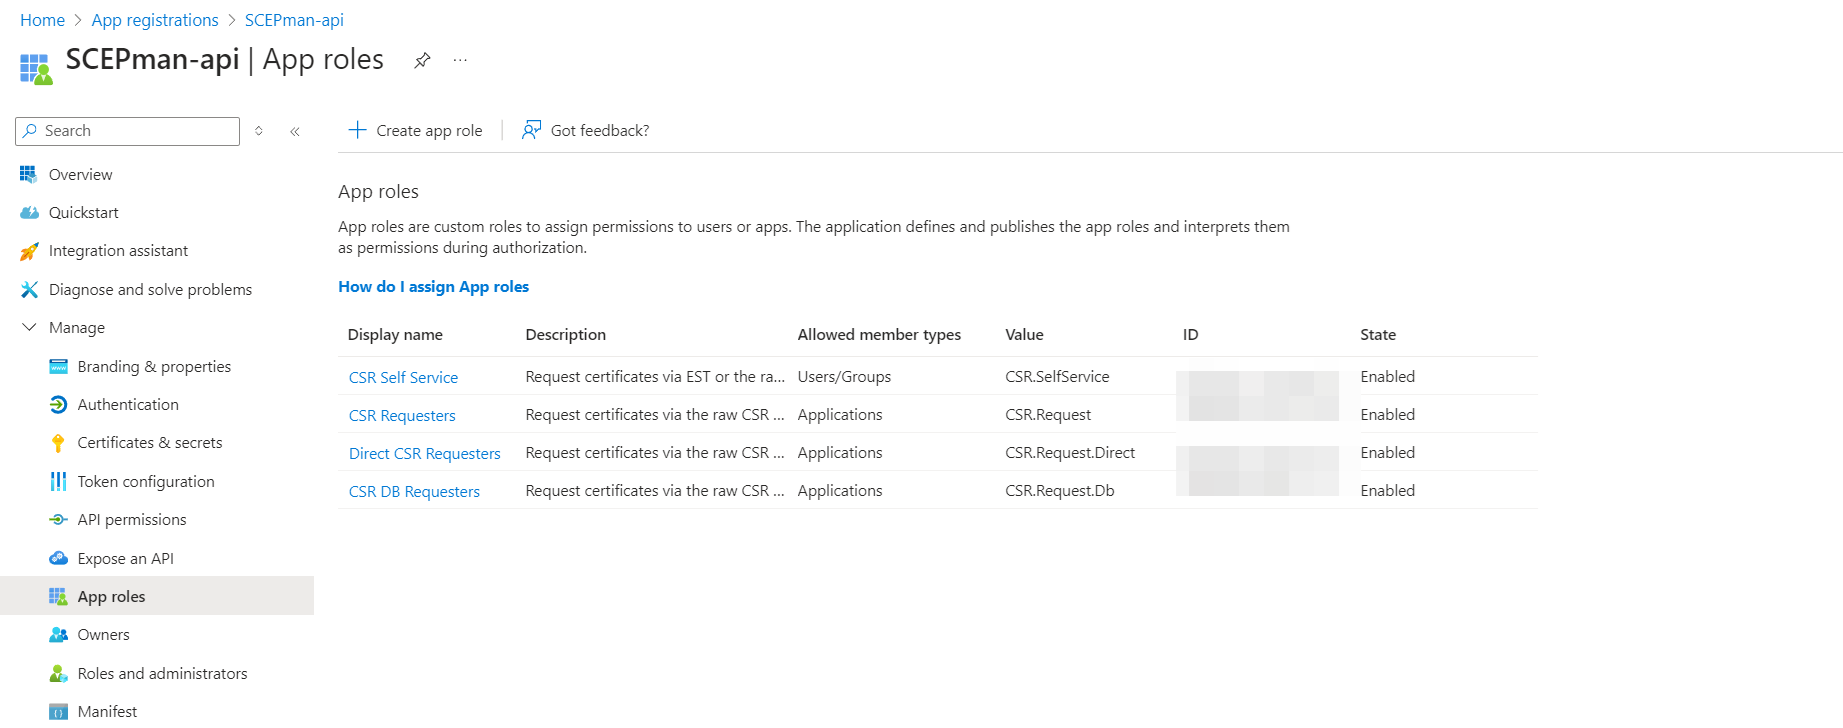Click the Integration assistant rocket icon
1843x728 pixels.
click(29, 251)
